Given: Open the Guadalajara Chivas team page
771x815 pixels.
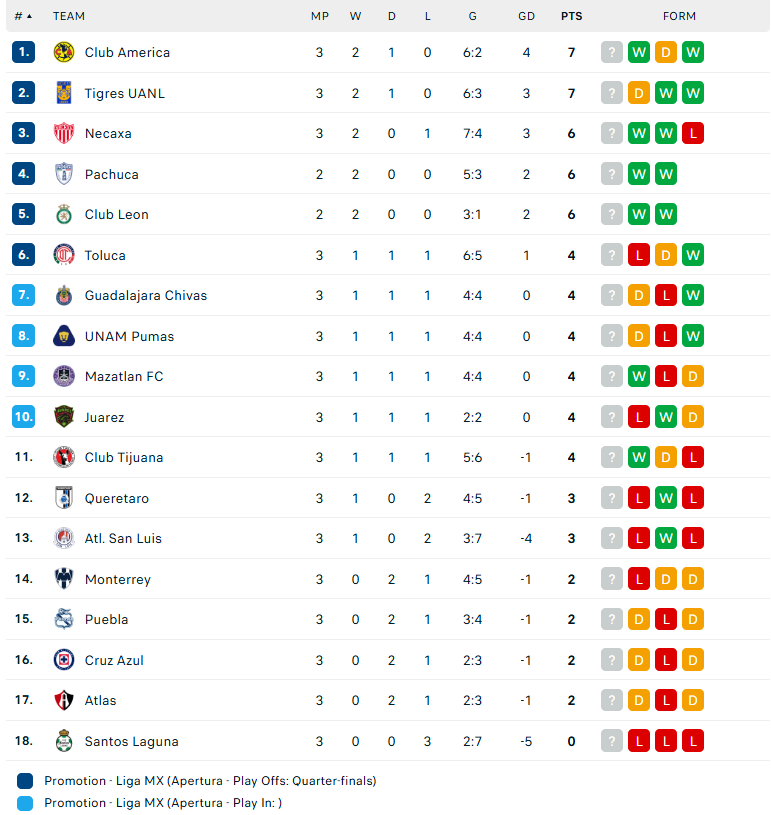Looking at the screenshot, I should (x=146, y=295).
